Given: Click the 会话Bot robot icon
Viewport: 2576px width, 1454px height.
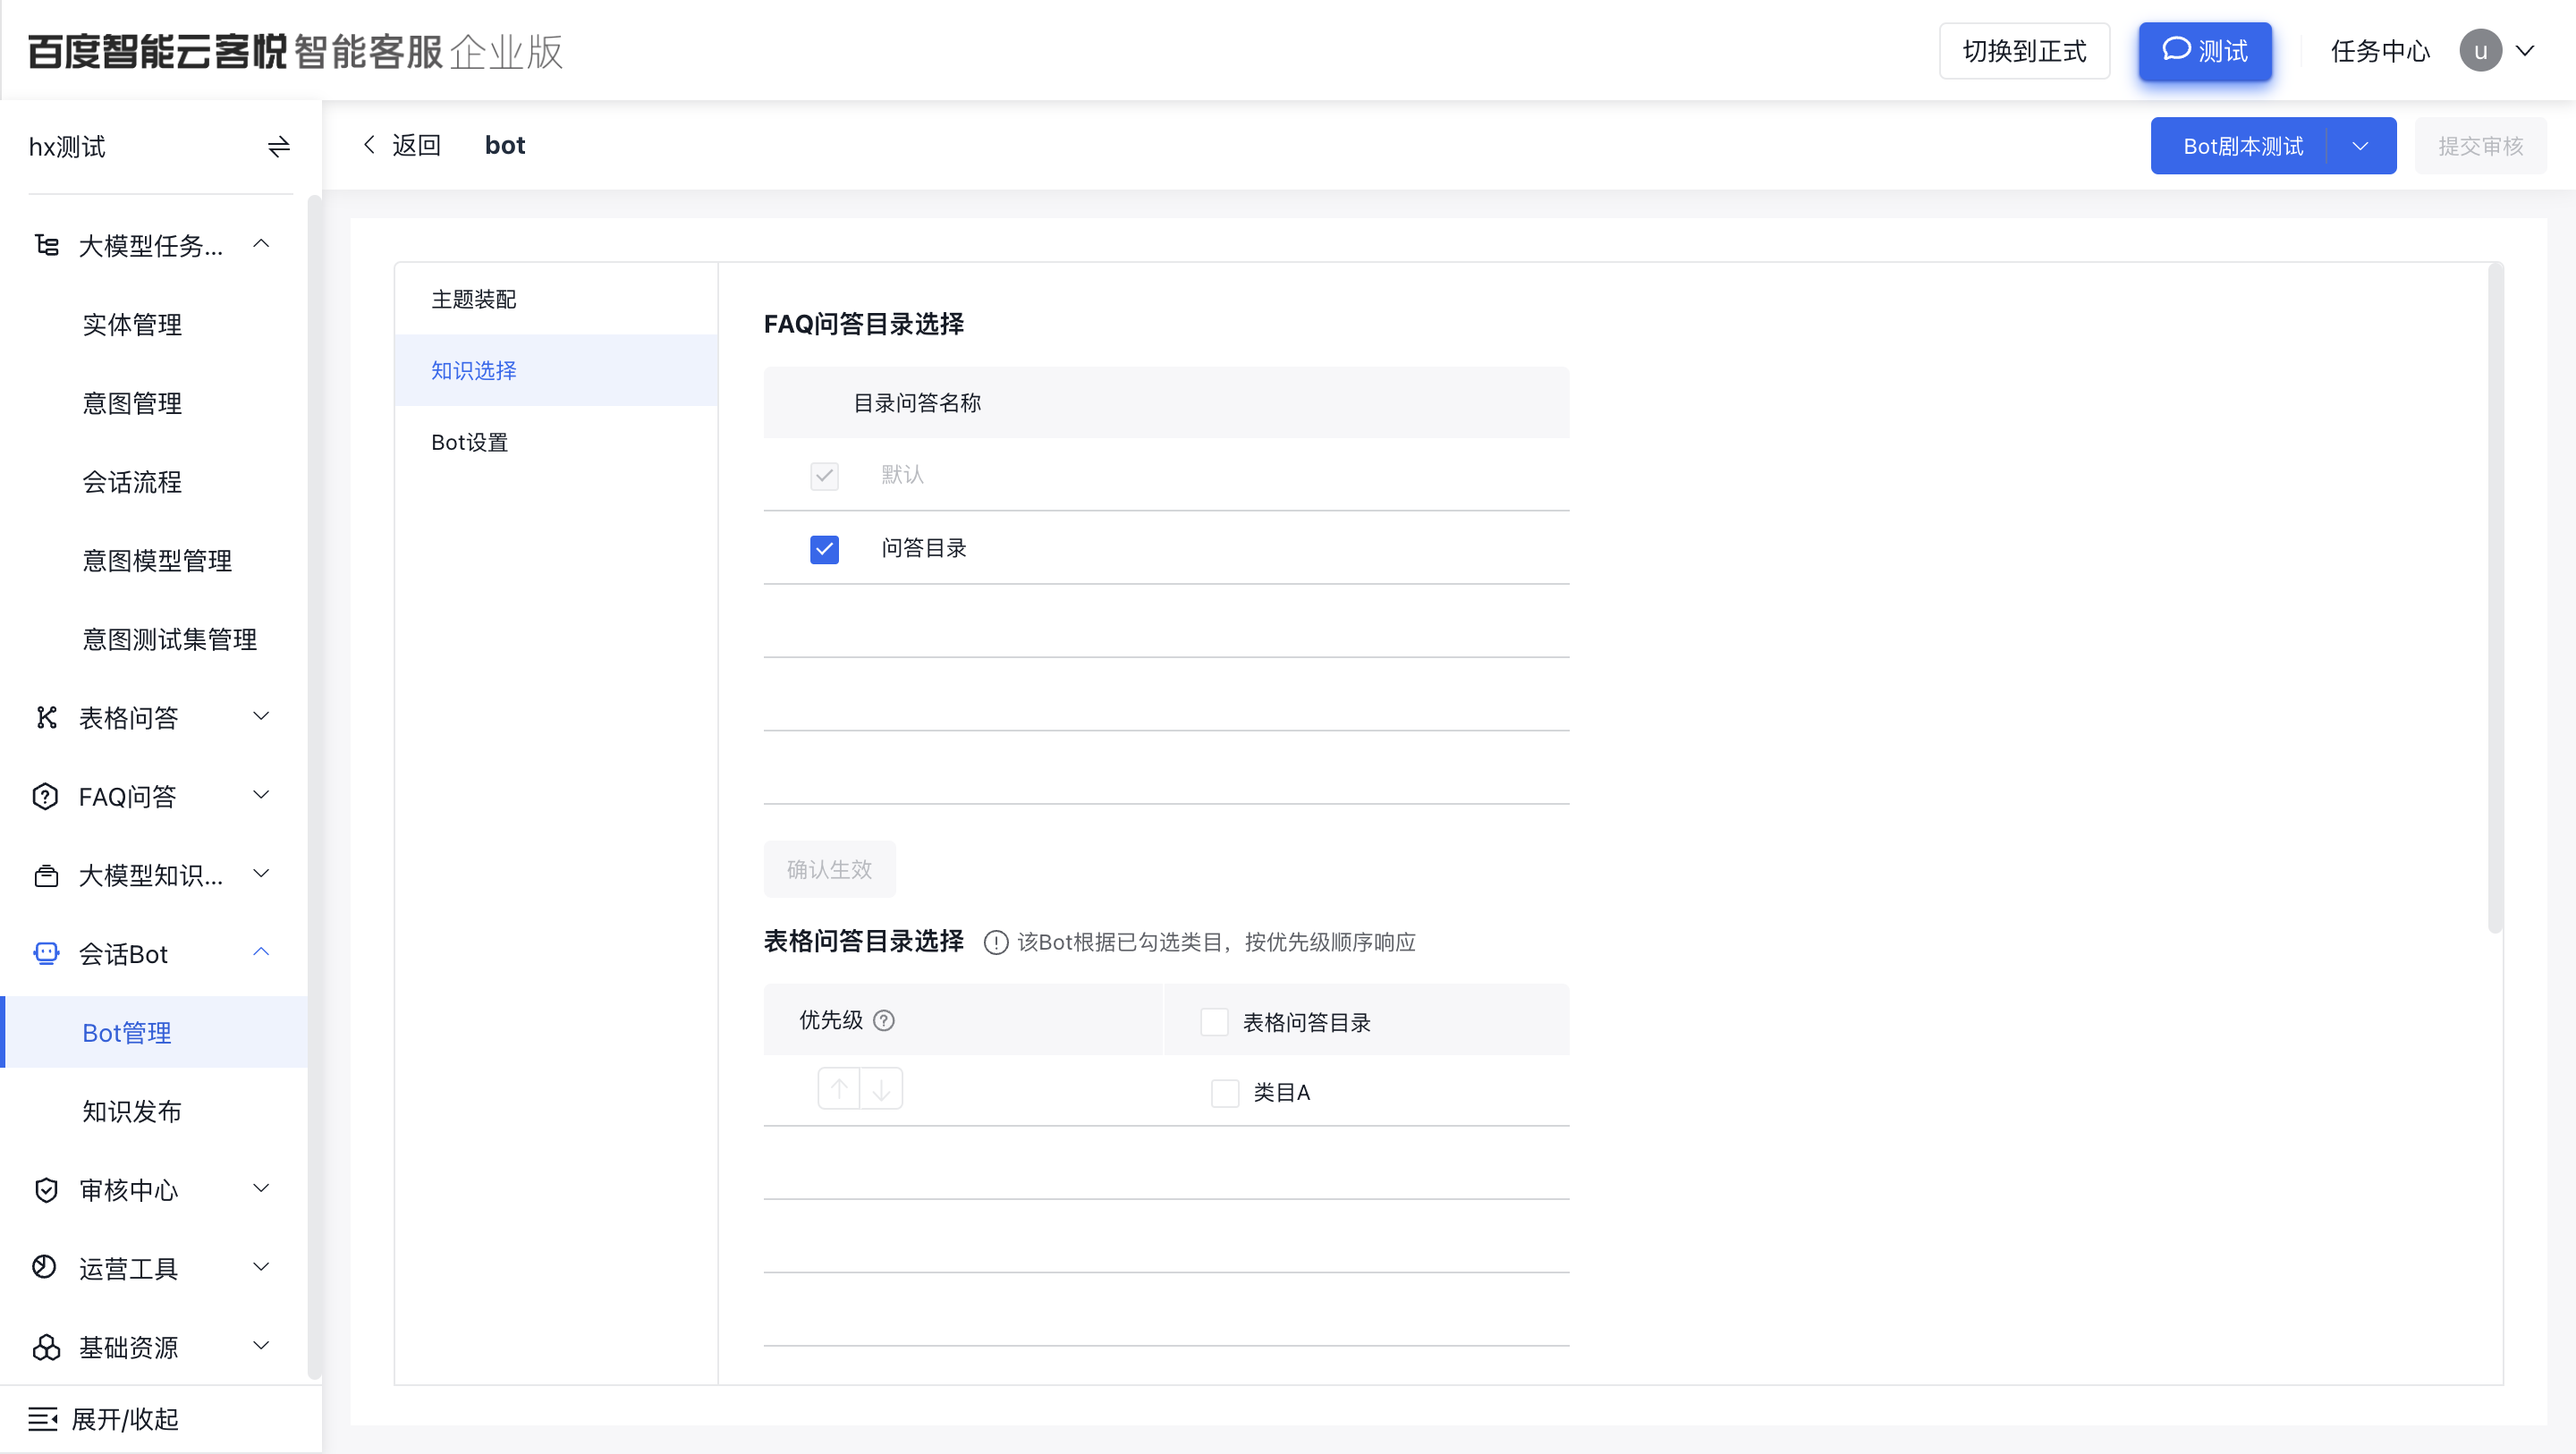Looking at the screenshot, I should coord(46,953).
